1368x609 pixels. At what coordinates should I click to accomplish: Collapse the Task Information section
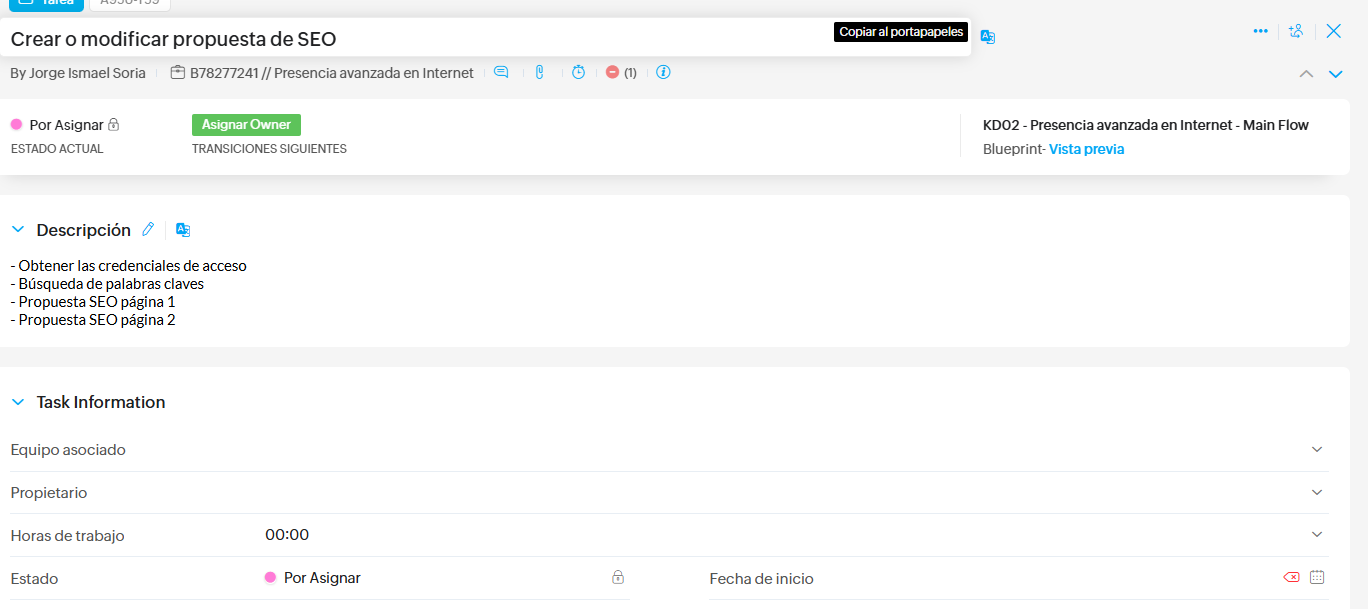(x=18, y=402)
